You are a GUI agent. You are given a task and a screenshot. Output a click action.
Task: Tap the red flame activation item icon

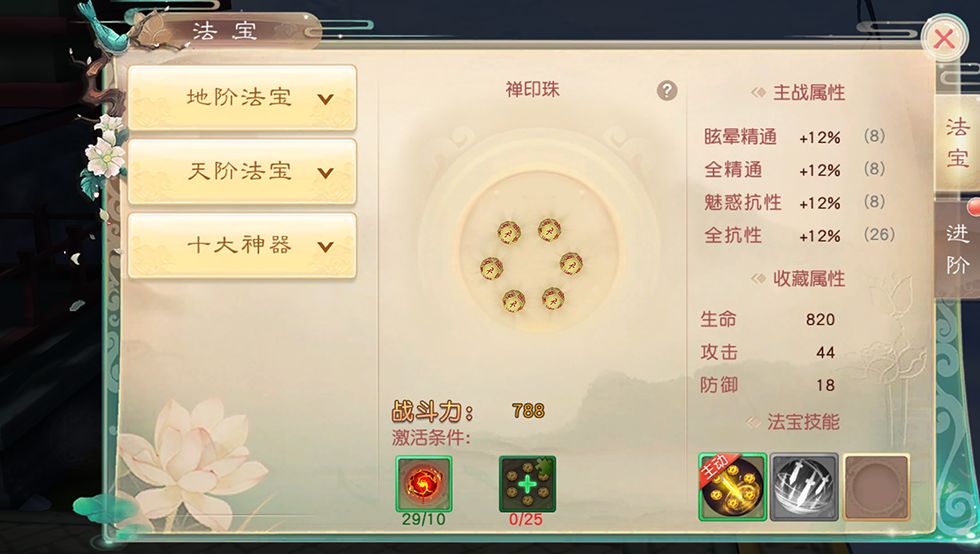tap(424, 484)
